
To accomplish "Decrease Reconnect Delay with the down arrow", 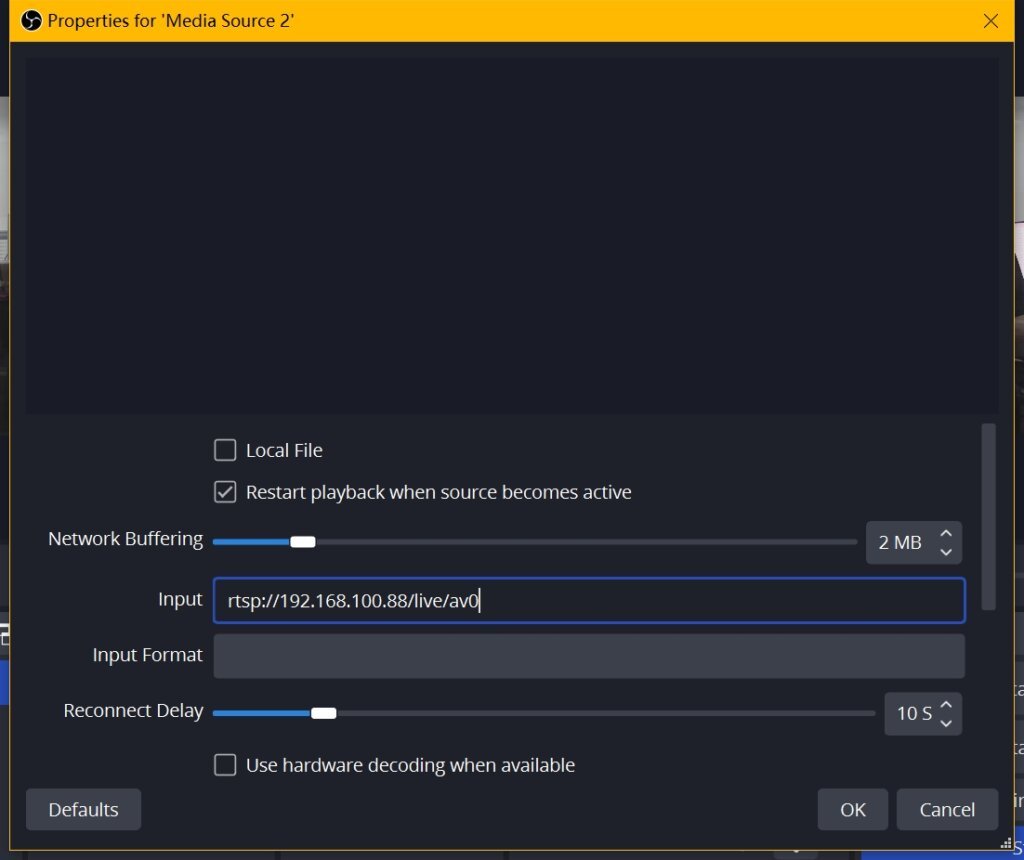I will 946,723.
